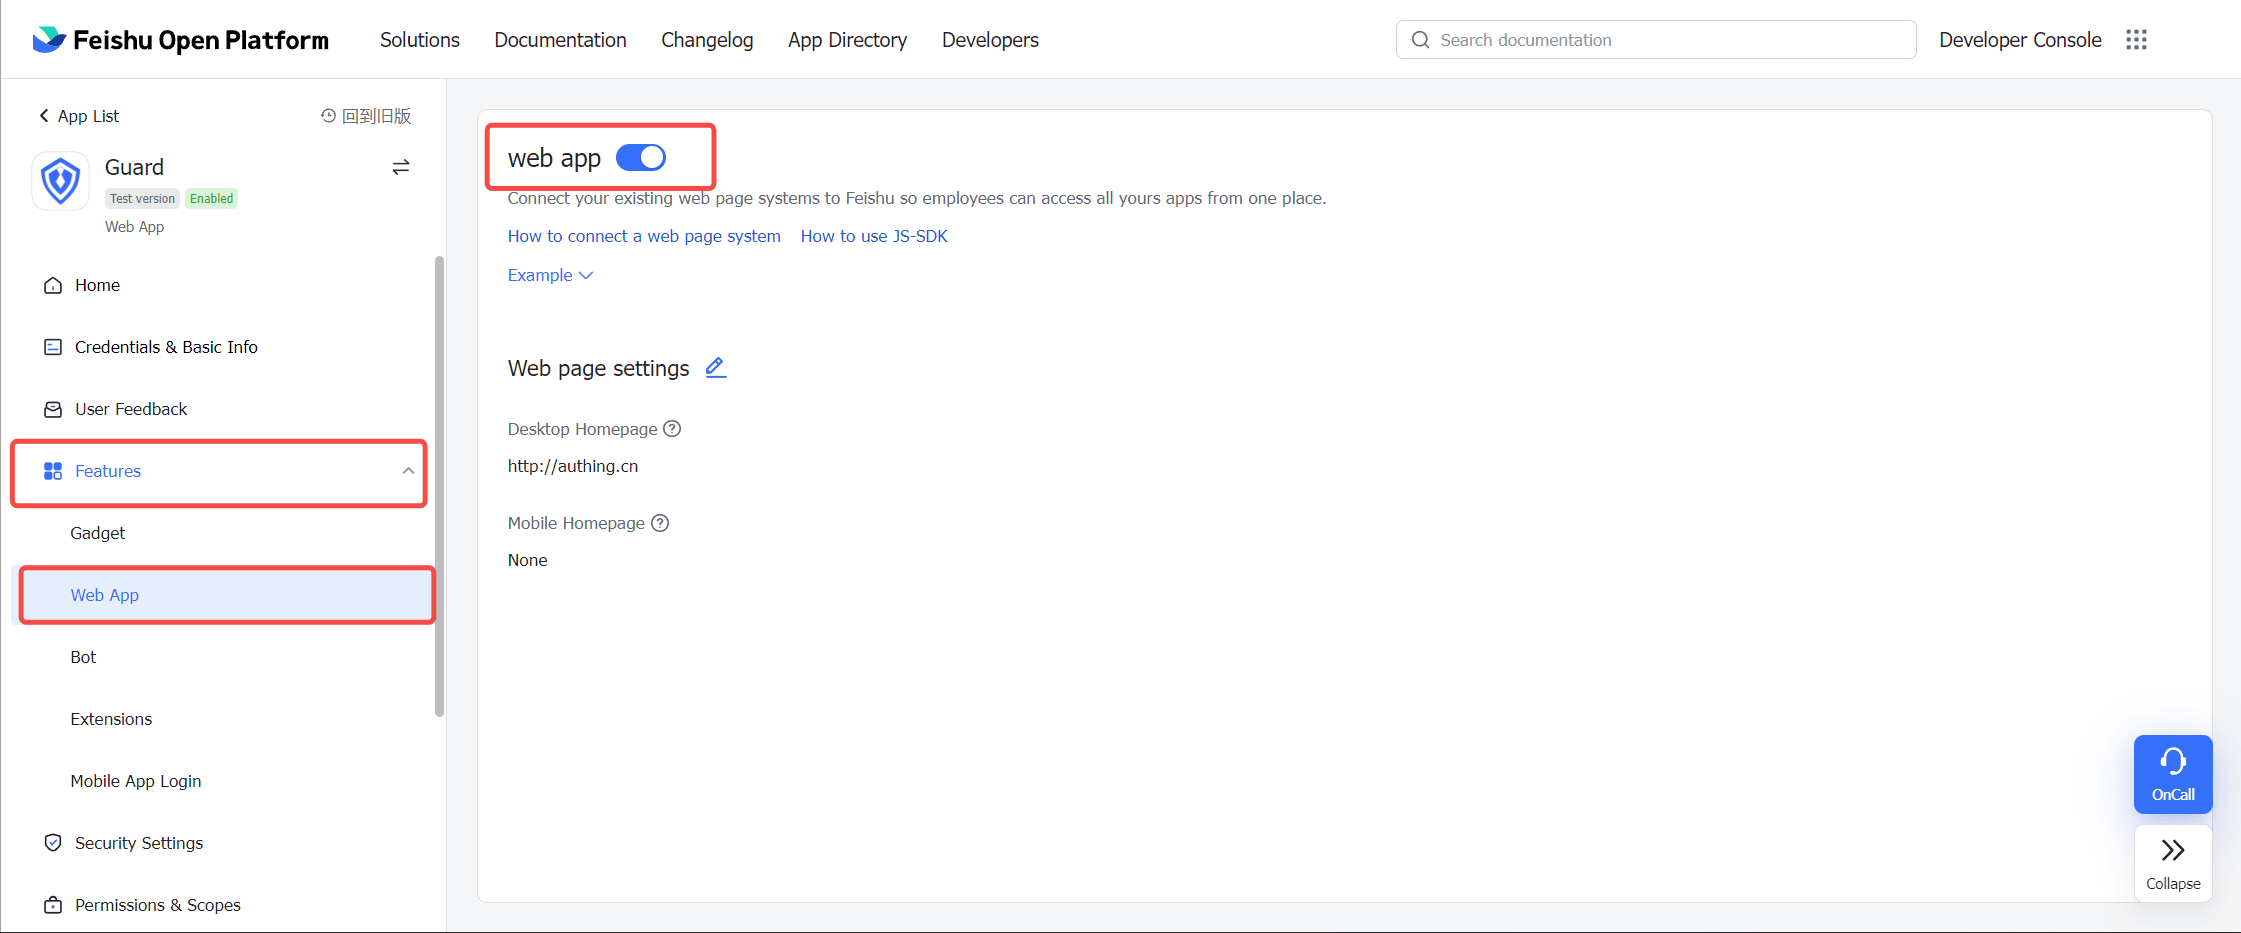Screen dimensions: 2241x933
Task: Collapse the Features section in sidebar
Action: [407, 471]
